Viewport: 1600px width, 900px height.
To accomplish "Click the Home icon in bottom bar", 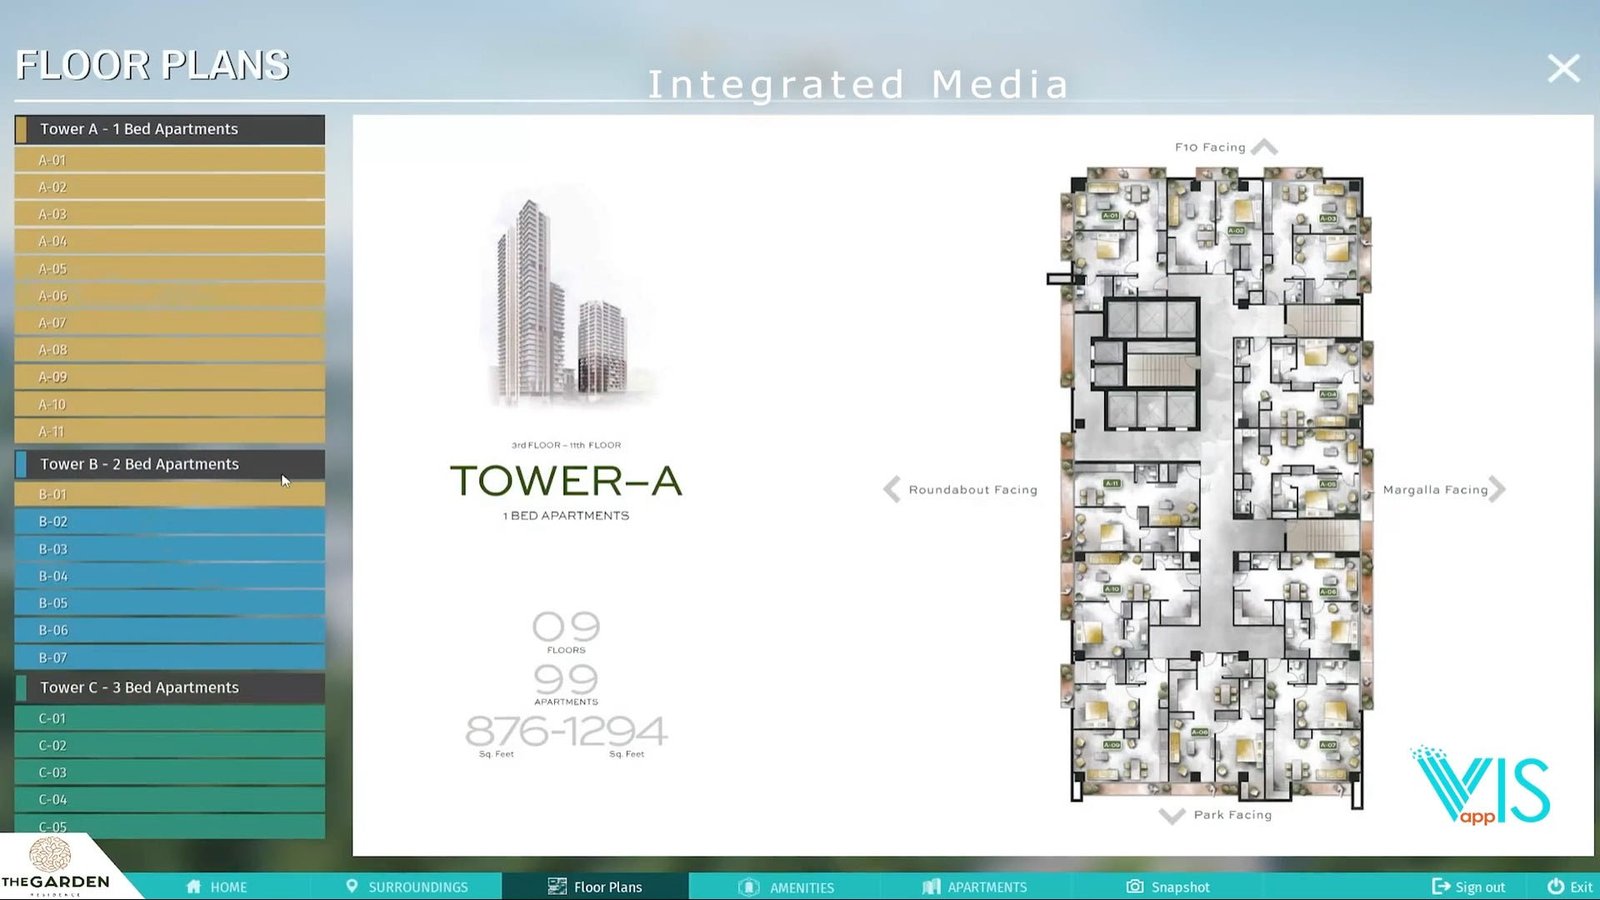I will (x=194, y=887).
